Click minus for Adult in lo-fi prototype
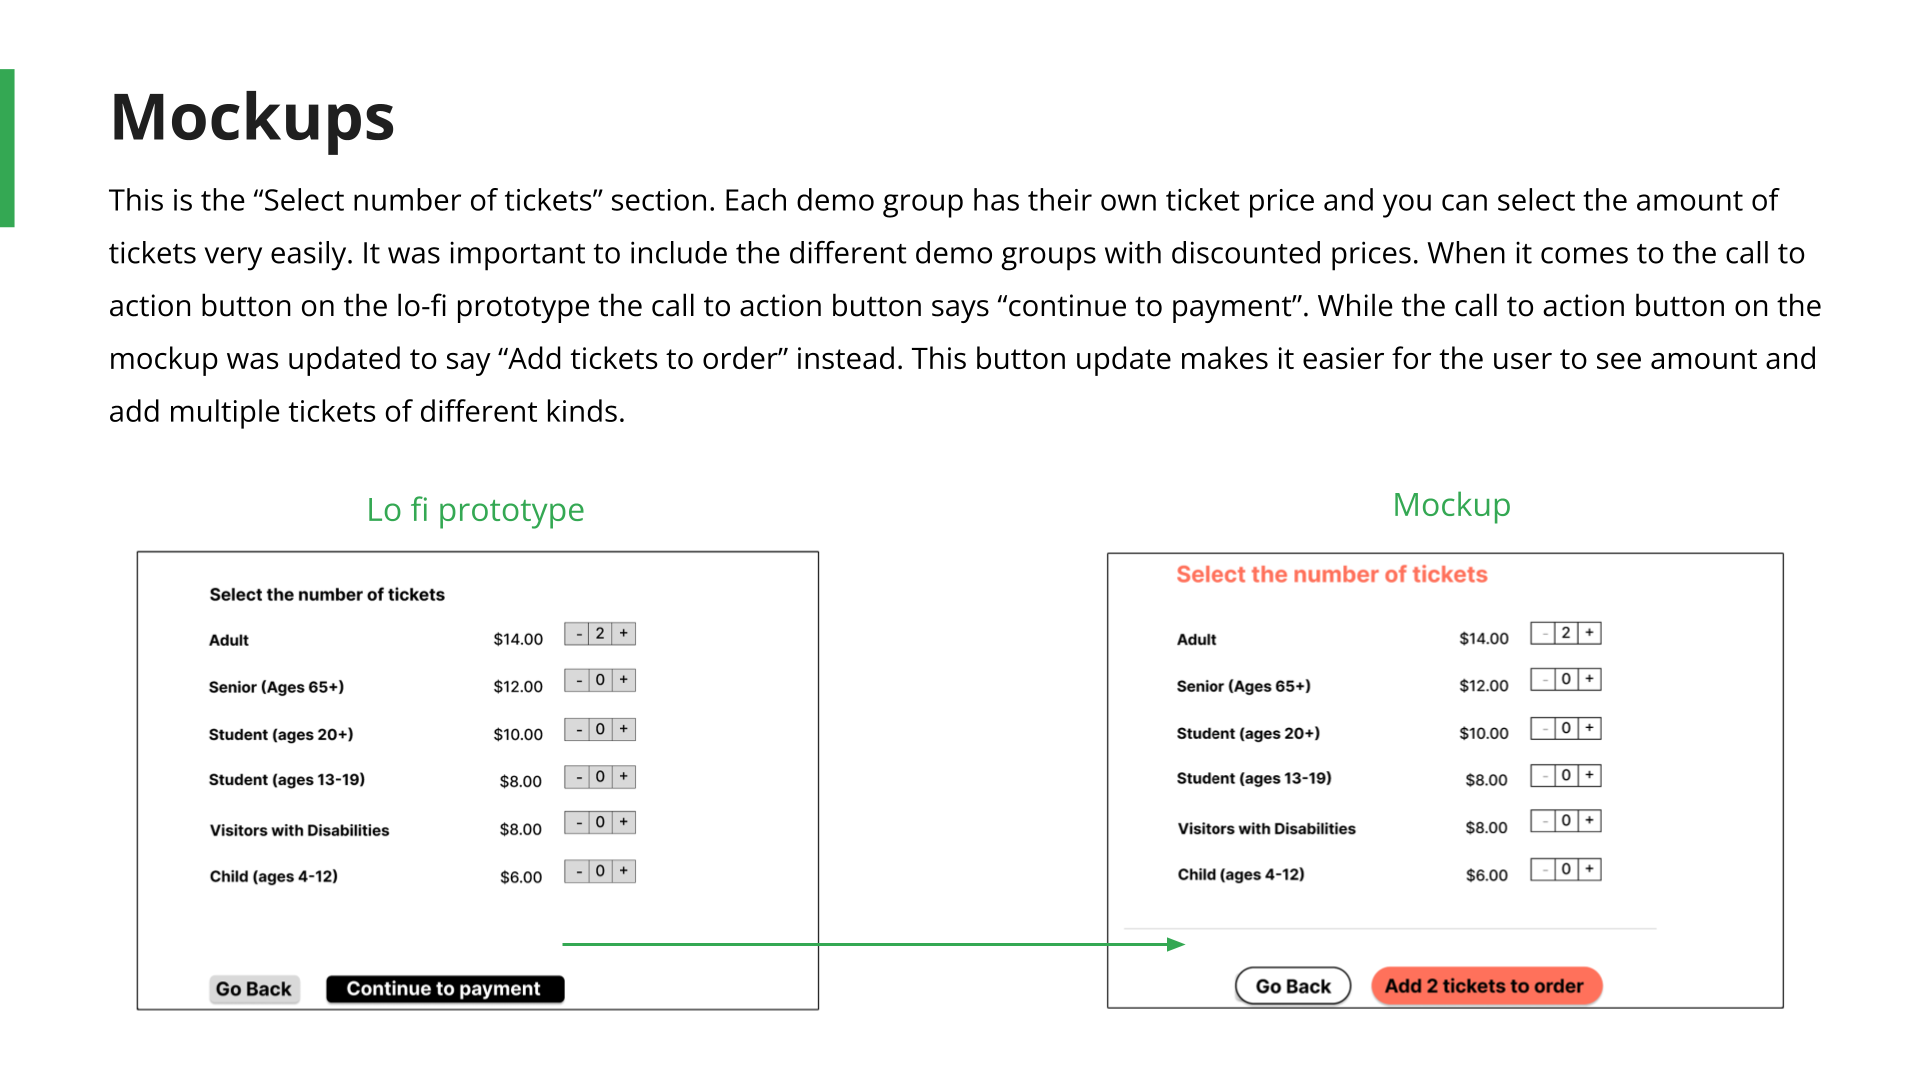 click(578, 633)
